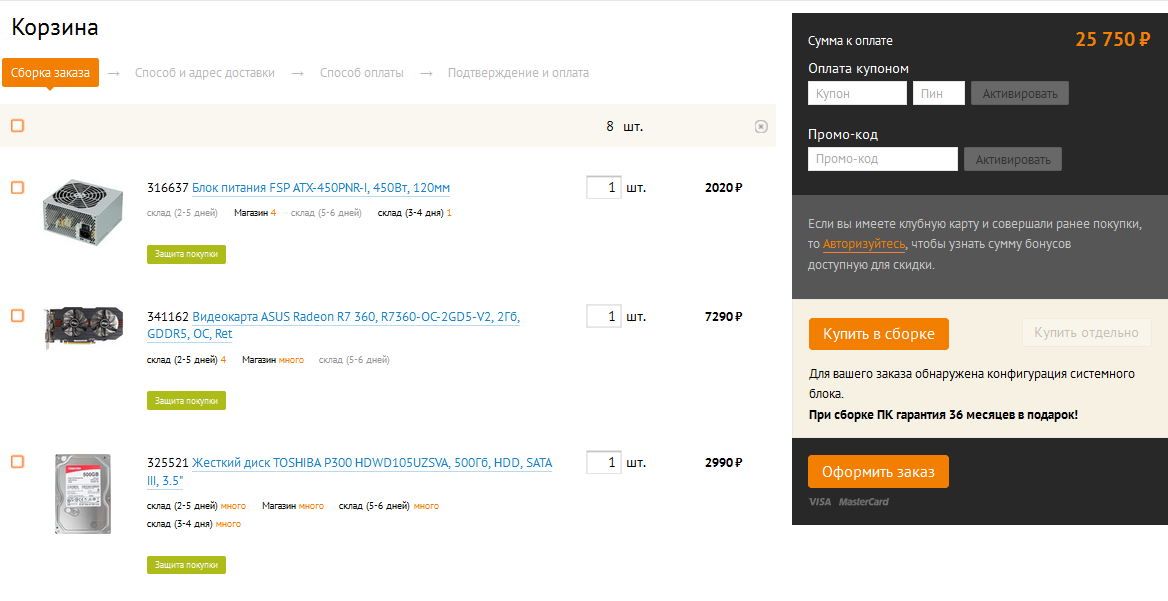
Task: Click the 7290 ₽ price
Action: pyautogui.click(x=723, y=317)
